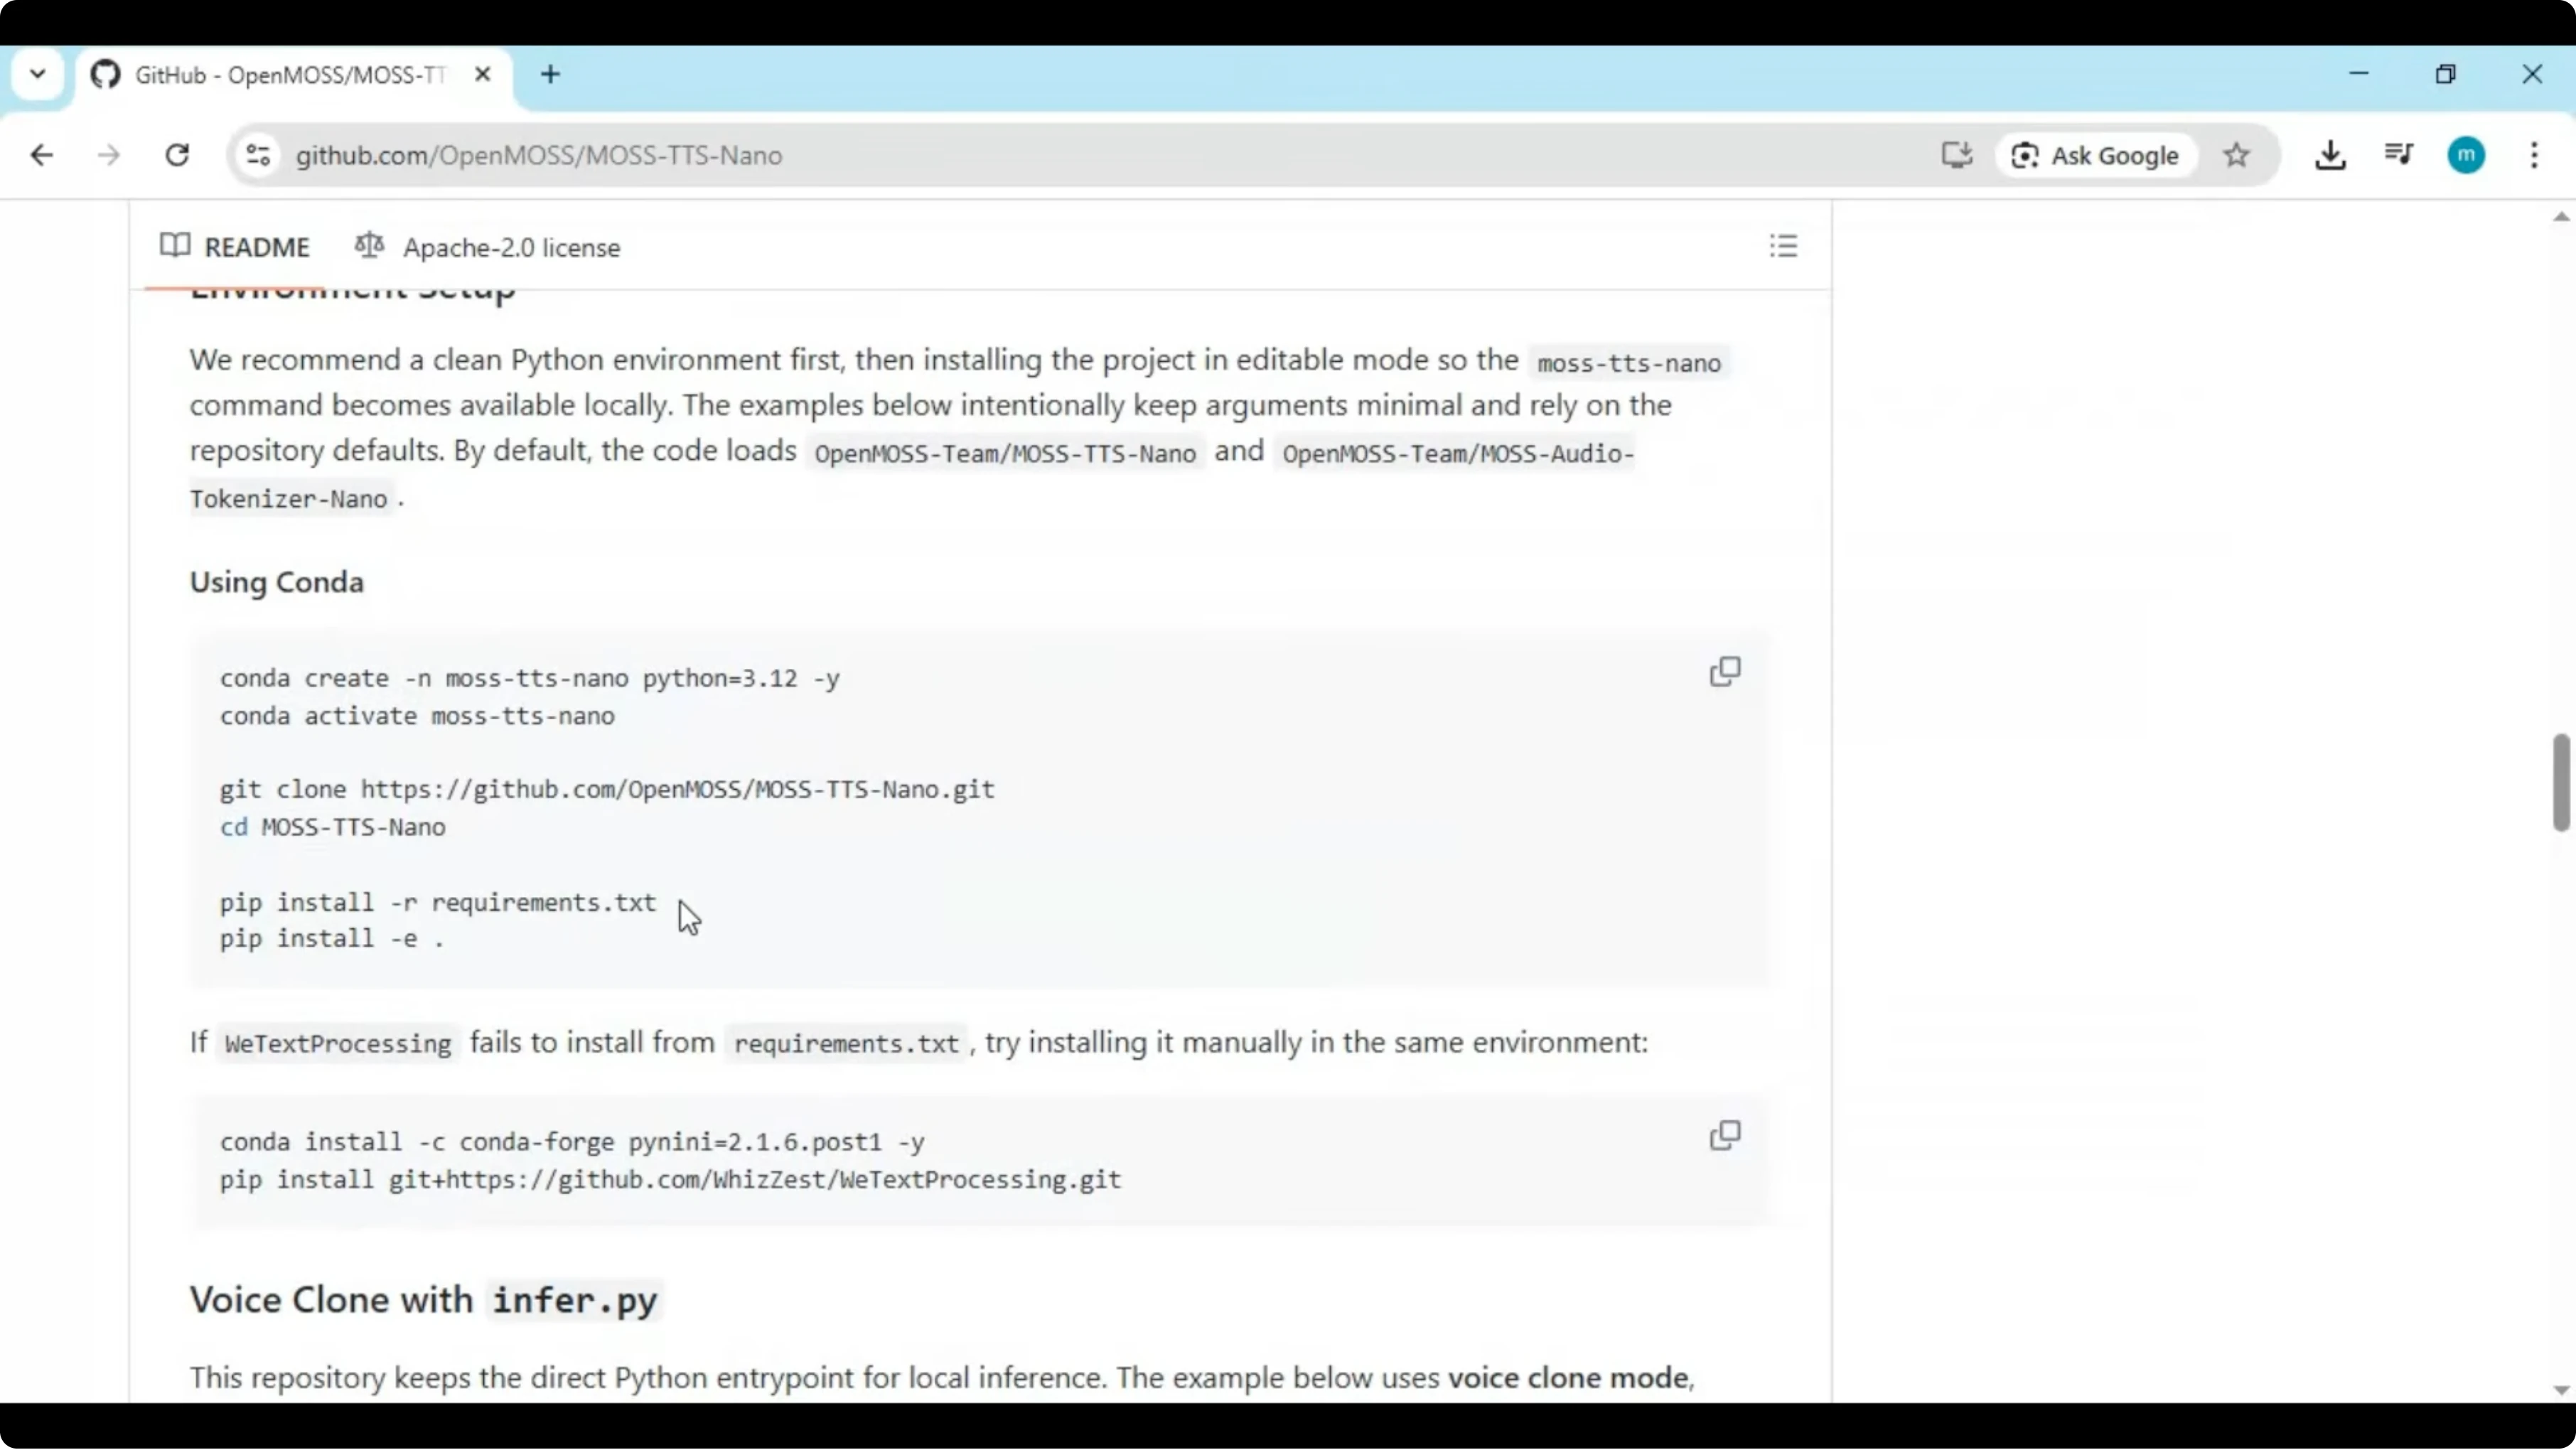Click the install app icon in address bar
The width and height of the screenshot is (2576, 1450).
coord(1956,155)
